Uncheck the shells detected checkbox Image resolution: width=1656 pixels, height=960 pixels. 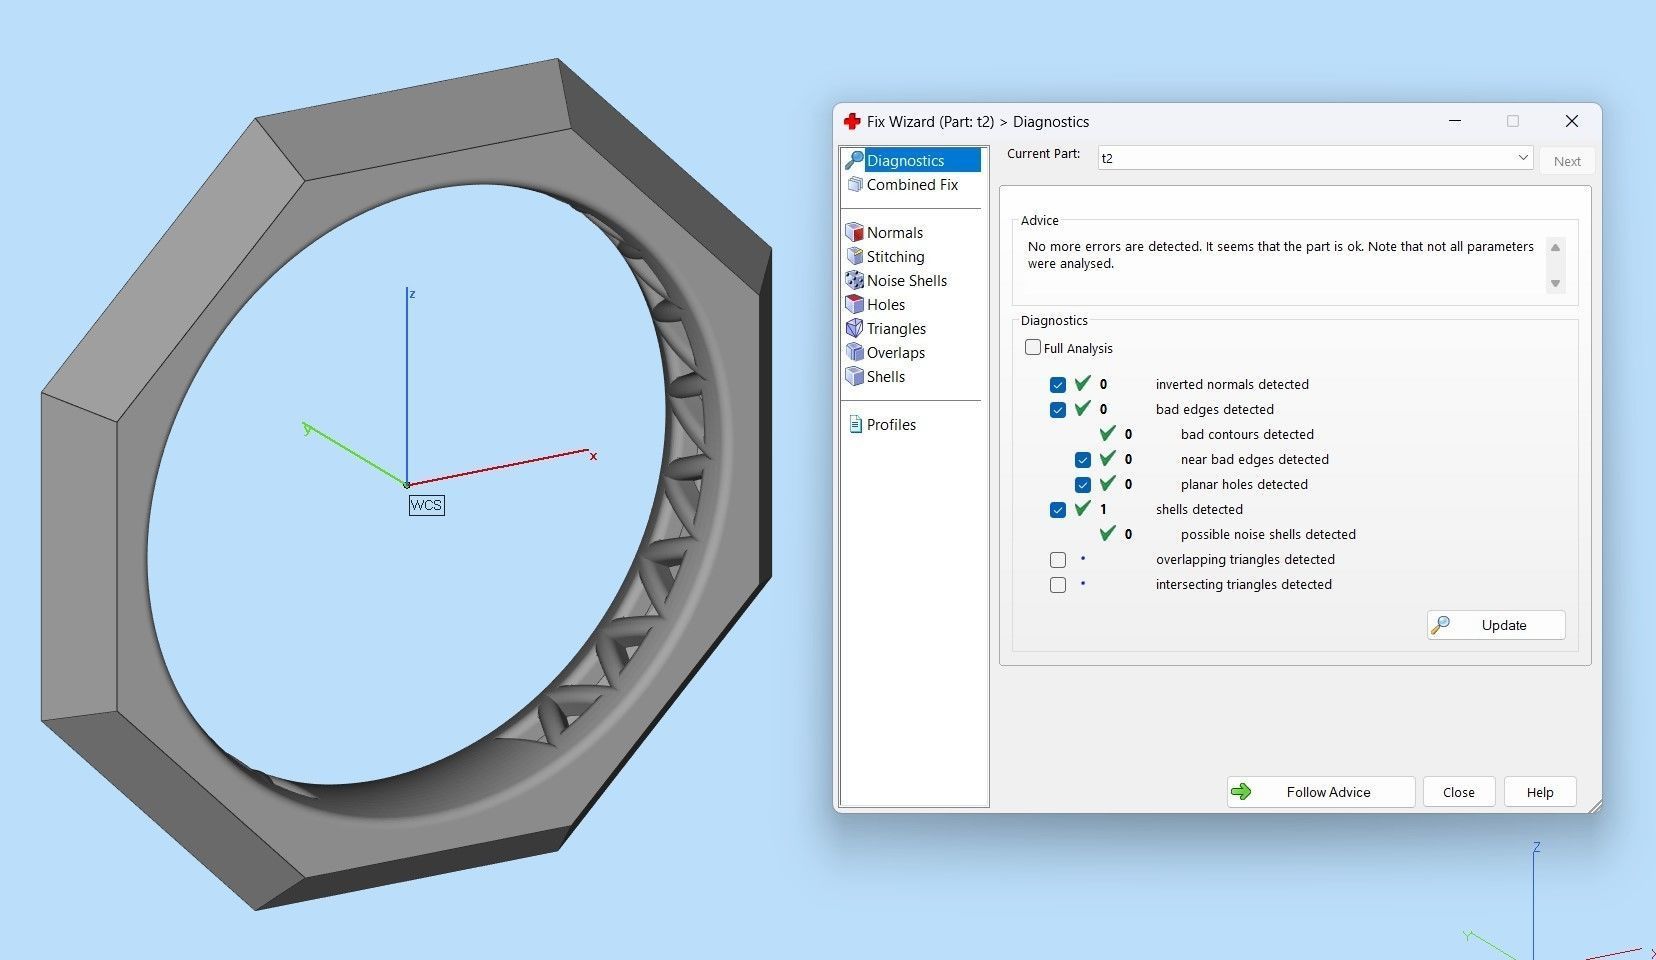(x=1058, y=510)
